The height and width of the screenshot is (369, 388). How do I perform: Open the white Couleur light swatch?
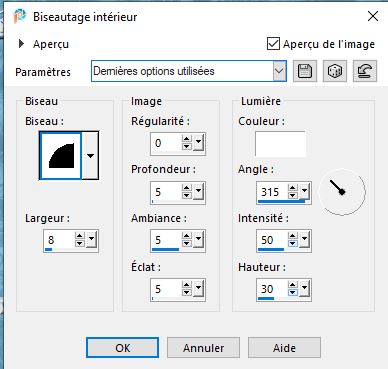[x=280, y=144]
